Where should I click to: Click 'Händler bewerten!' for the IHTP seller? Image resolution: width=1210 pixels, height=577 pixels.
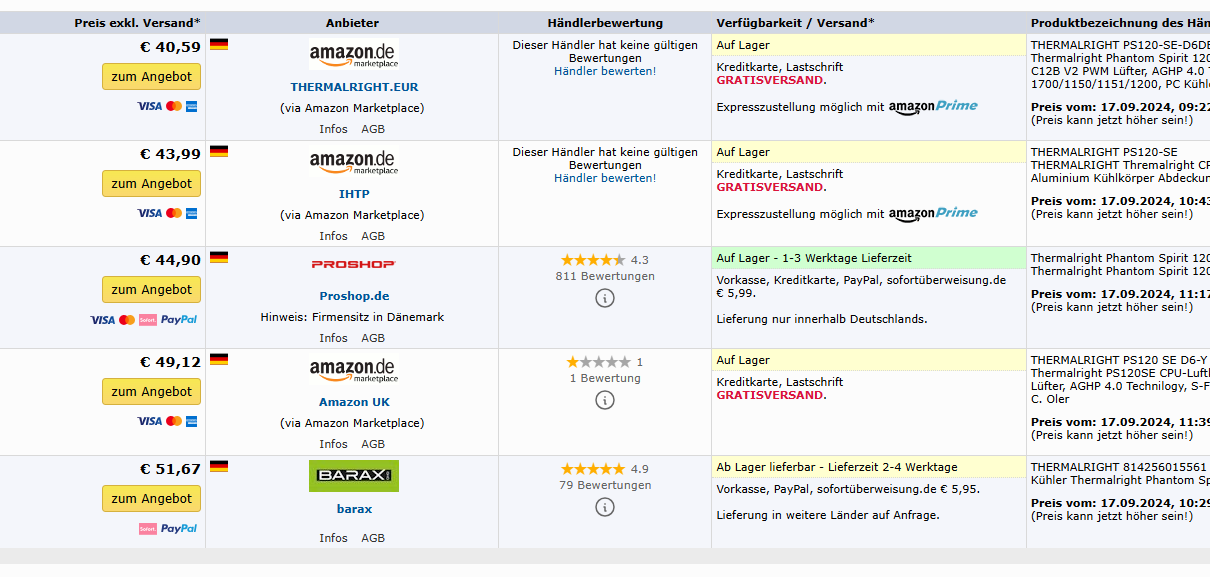pyautogui.click(x=605, y=178)
